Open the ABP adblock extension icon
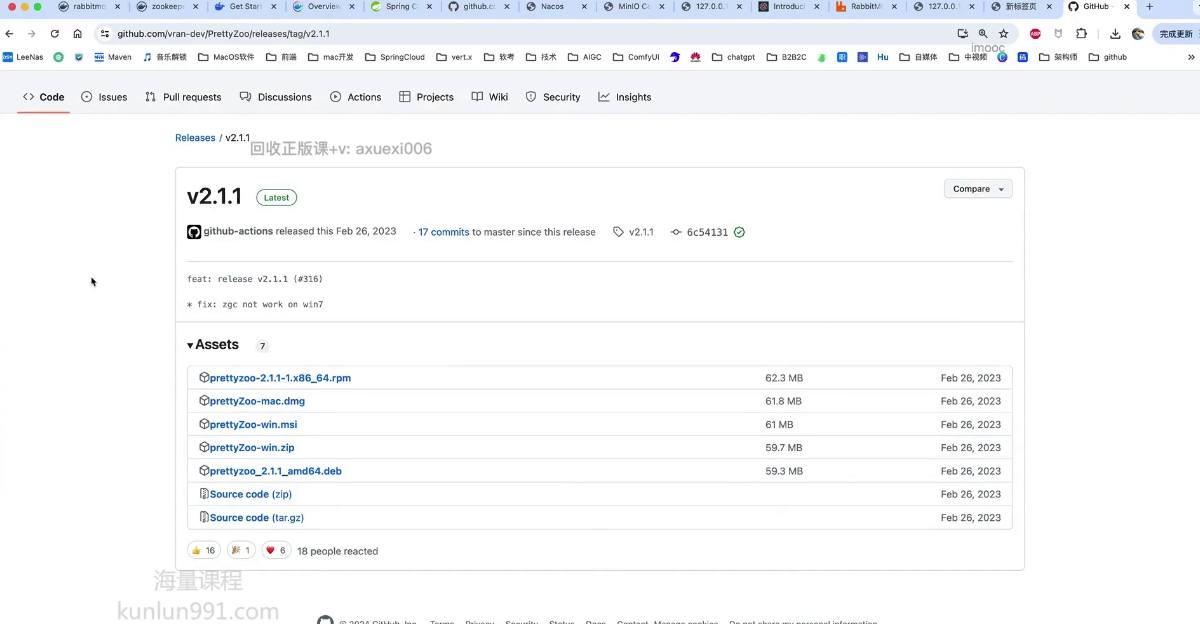Viewport: 1200px width, 624px height. (1035, 33)
